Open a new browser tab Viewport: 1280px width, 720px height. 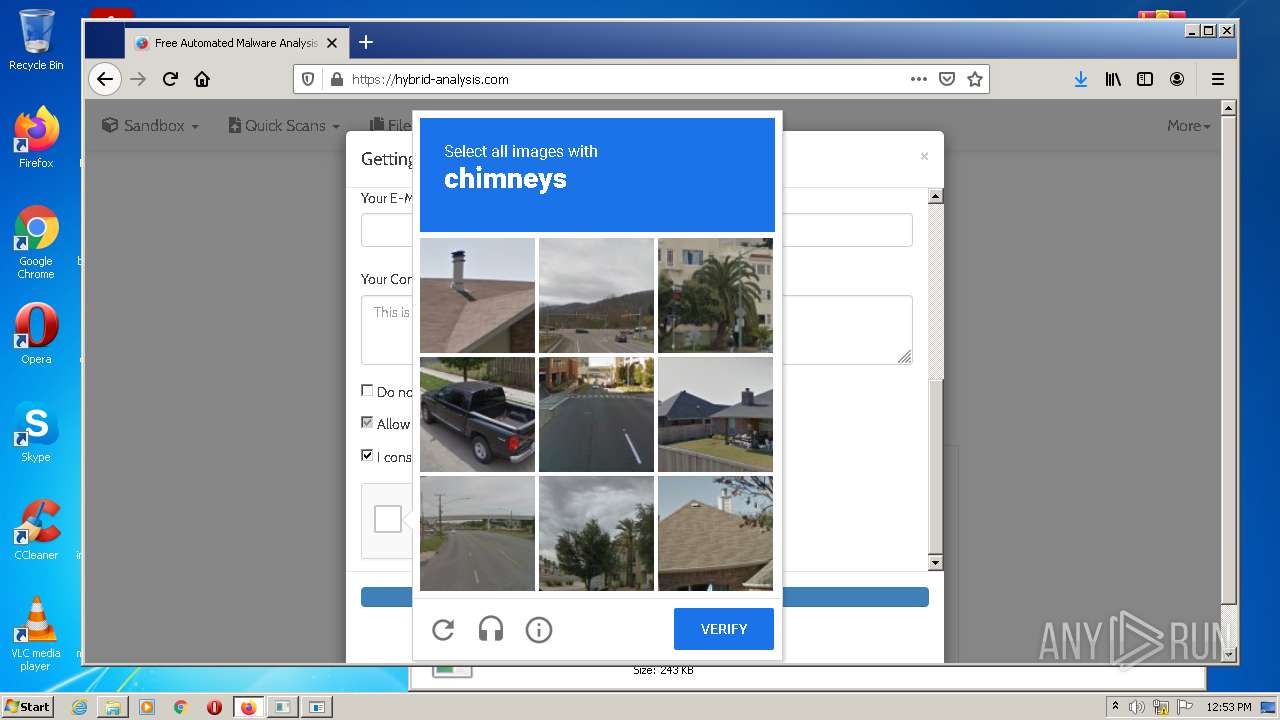[366, 42]
